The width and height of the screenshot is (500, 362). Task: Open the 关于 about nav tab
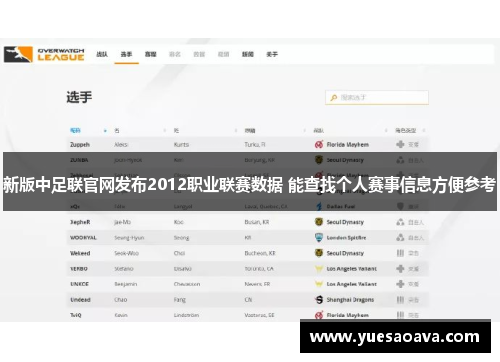pos(272,54)
